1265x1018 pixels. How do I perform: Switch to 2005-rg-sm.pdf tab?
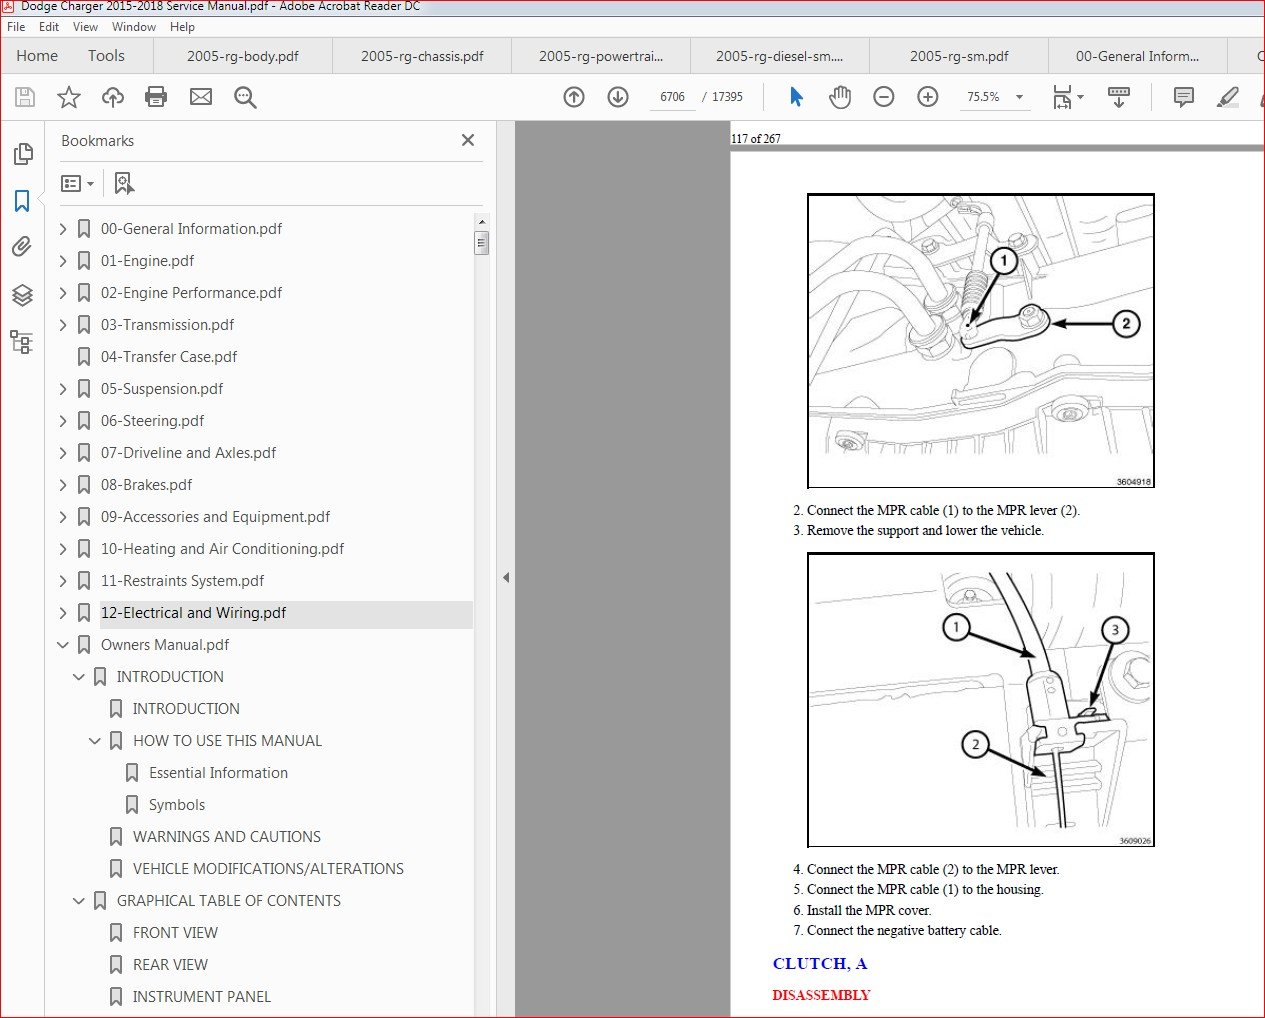click(959, 56)
